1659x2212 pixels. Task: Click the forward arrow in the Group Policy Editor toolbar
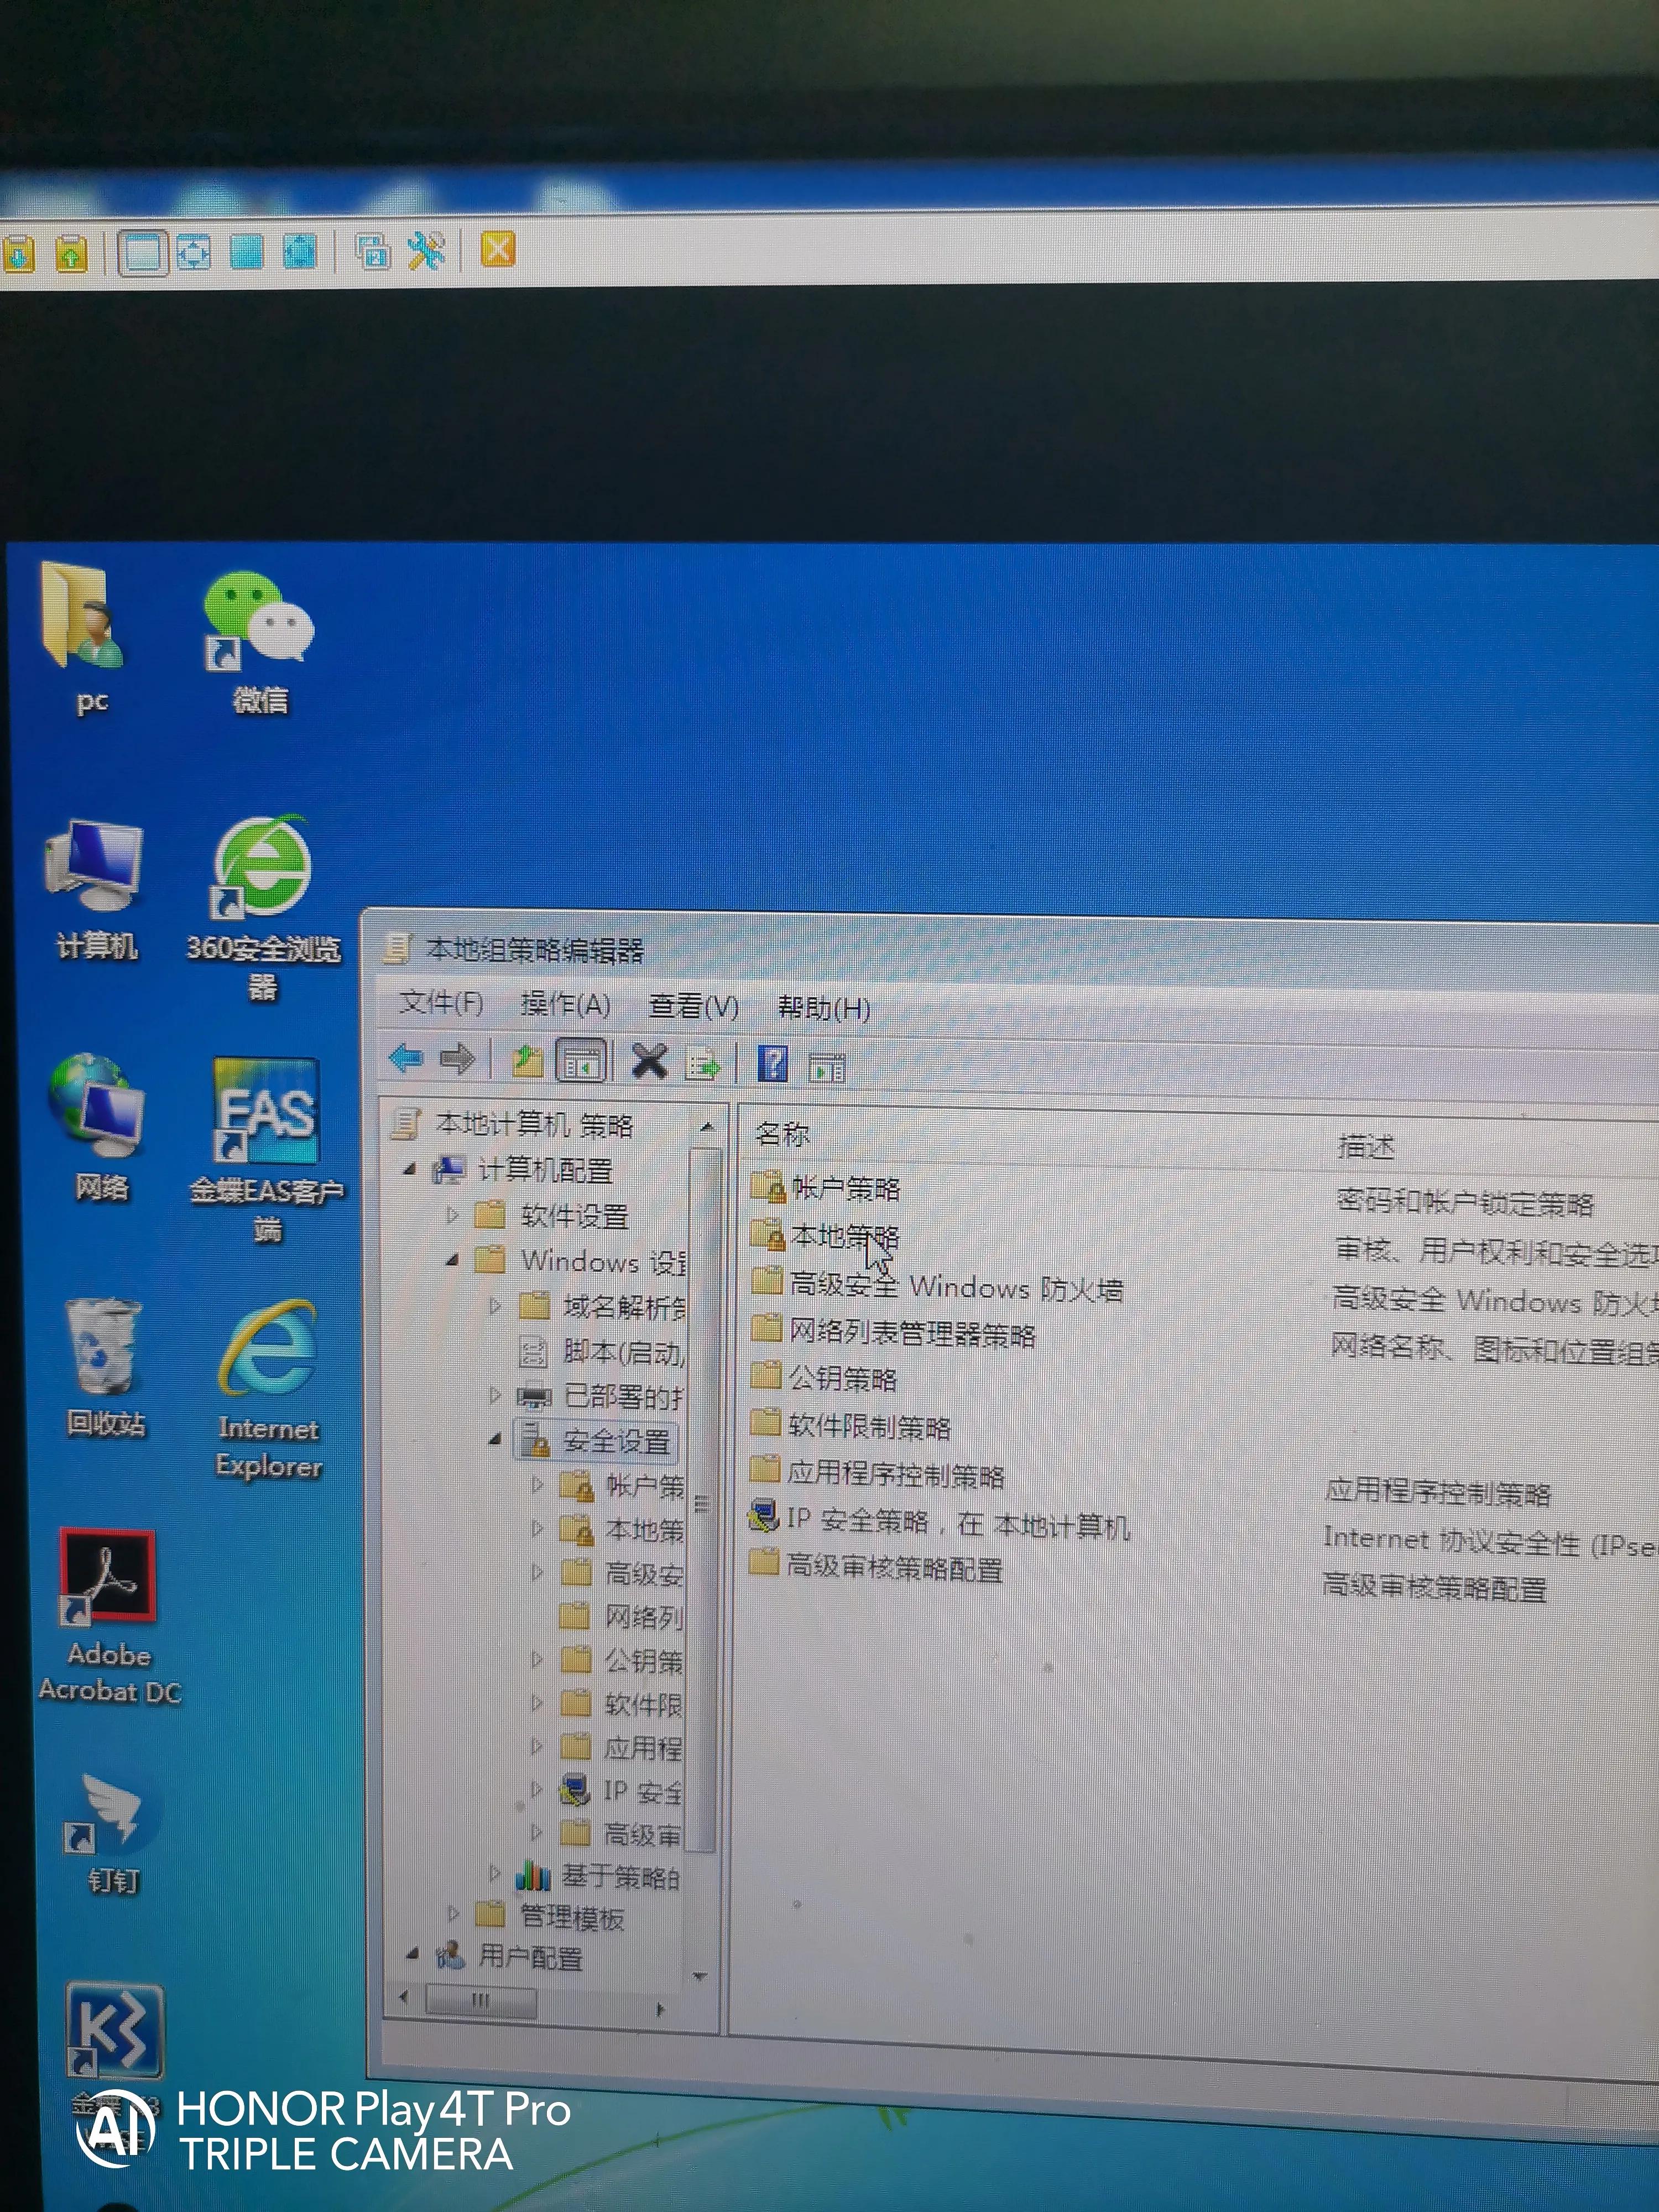458,1059
